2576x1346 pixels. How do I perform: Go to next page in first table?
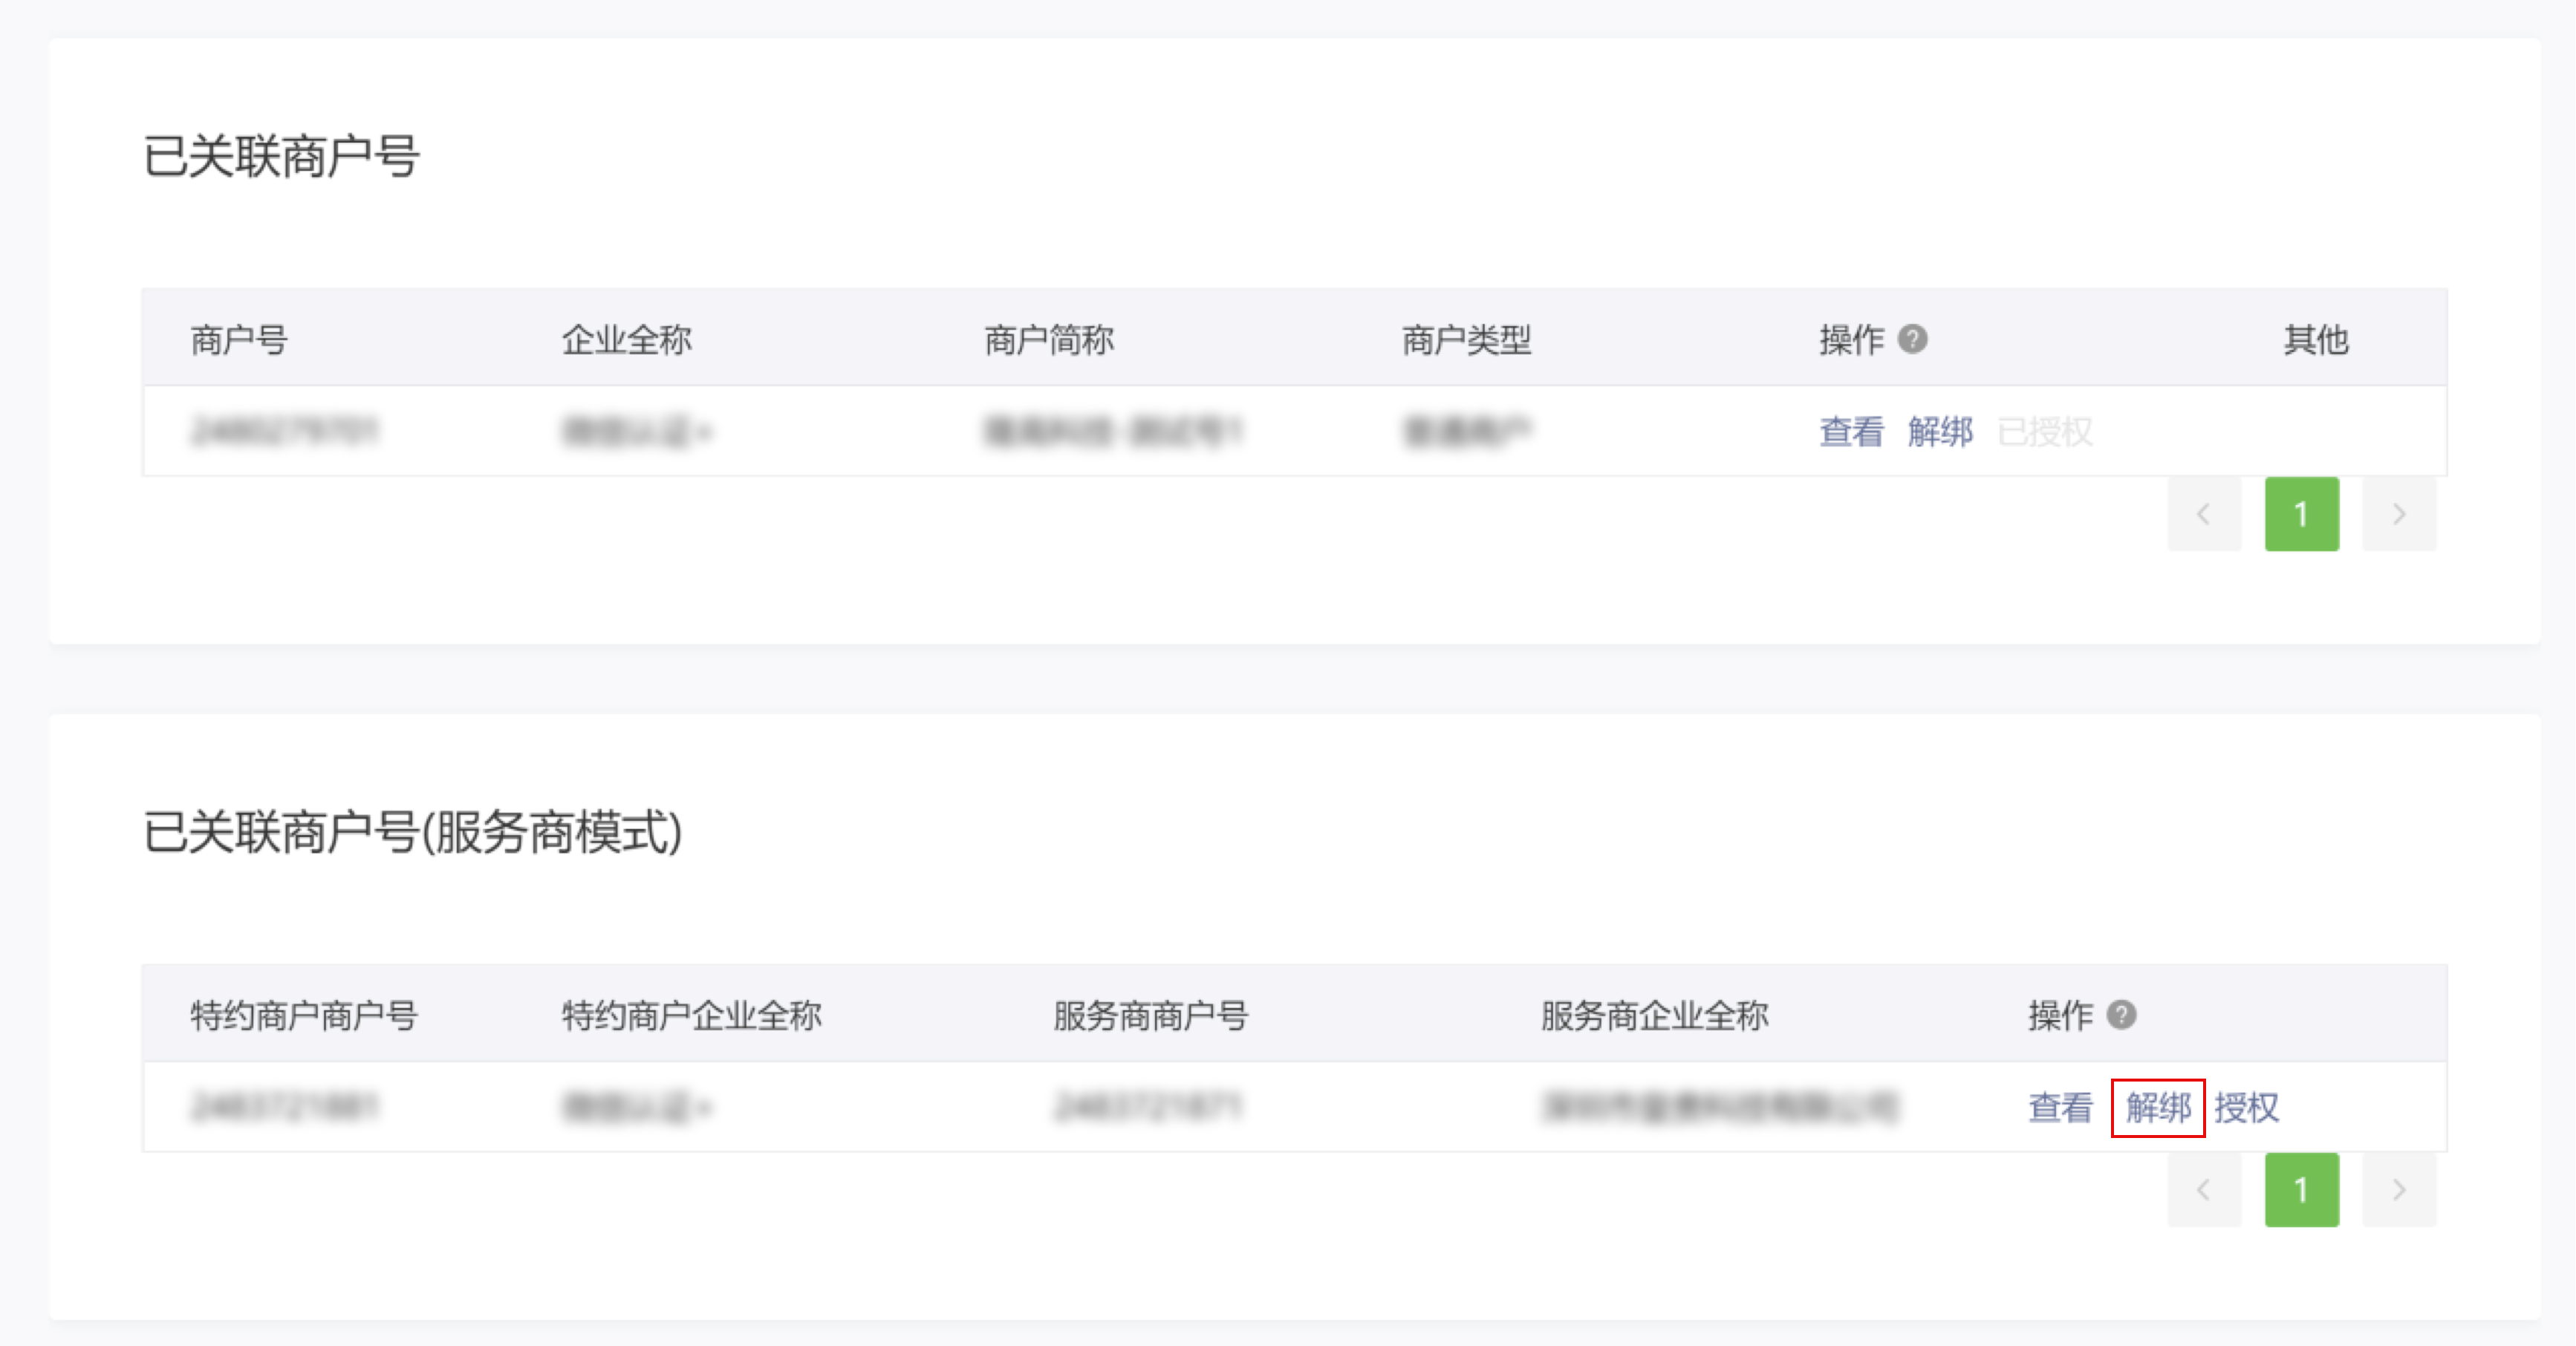click(x=2399, y=514)
